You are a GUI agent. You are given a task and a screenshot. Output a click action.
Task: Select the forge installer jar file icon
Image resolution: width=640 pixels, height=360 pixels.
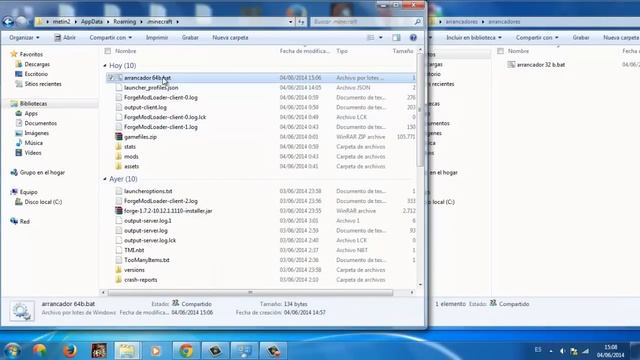(118, 211)
